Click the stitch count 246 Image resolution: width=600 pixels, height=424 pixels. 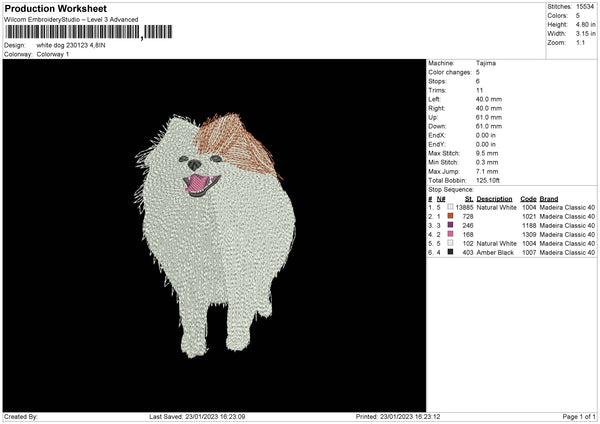point(468,226)
